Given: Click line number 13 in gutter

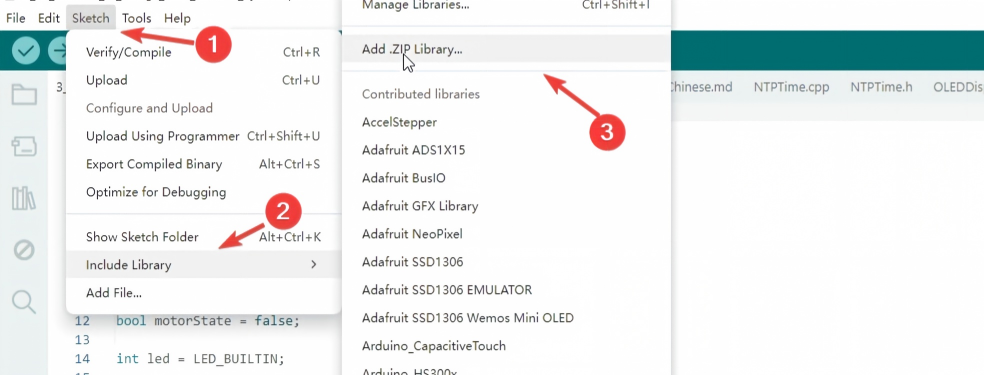Looking at the screenshot, I should pyautogui.click(x=82, y=340).
